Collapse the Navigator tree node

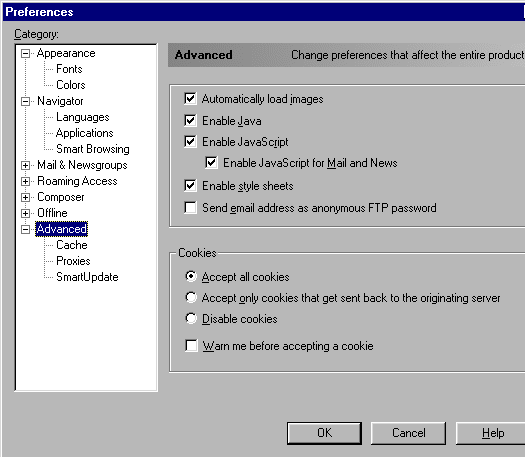25,101
